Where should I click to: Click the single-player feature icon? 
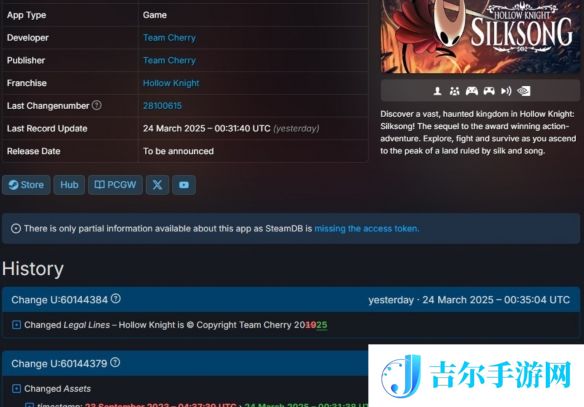438,91
